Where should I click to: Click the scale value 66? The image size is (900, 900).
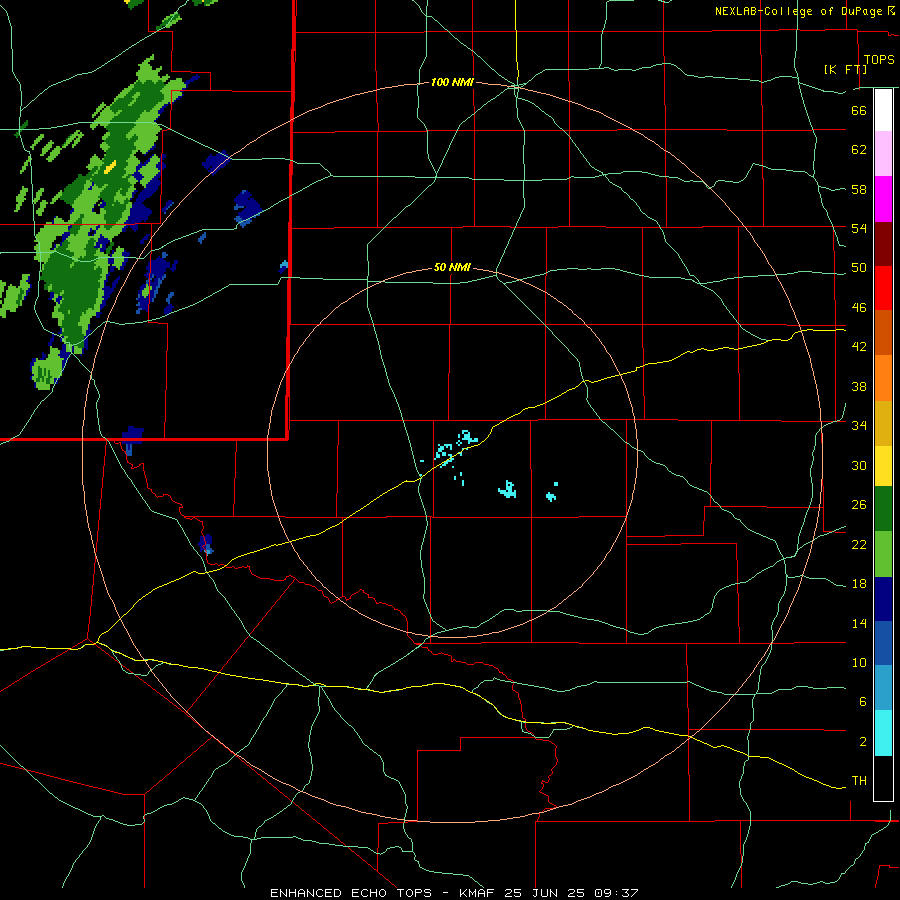(859, 110)
